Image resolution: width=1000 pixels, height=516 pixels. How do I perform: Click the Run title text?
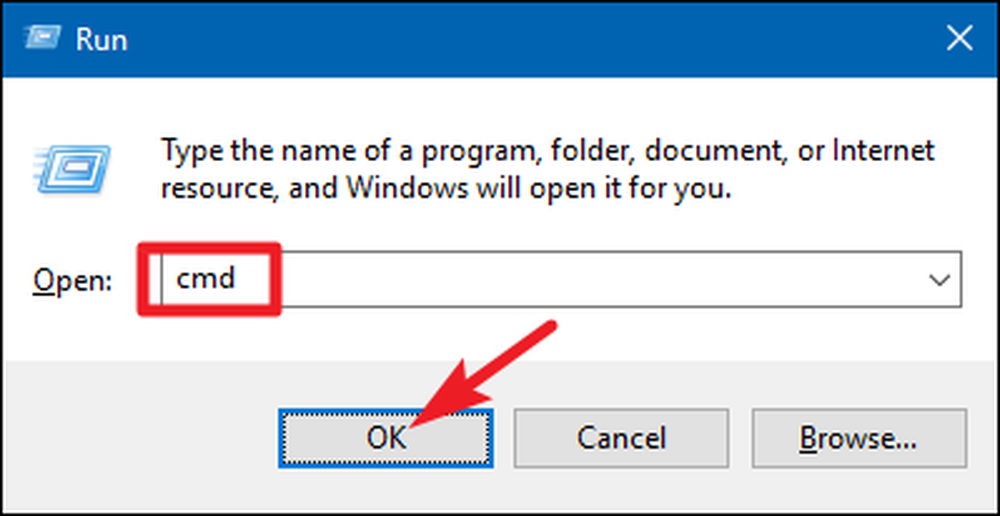[x=101, y=40]
